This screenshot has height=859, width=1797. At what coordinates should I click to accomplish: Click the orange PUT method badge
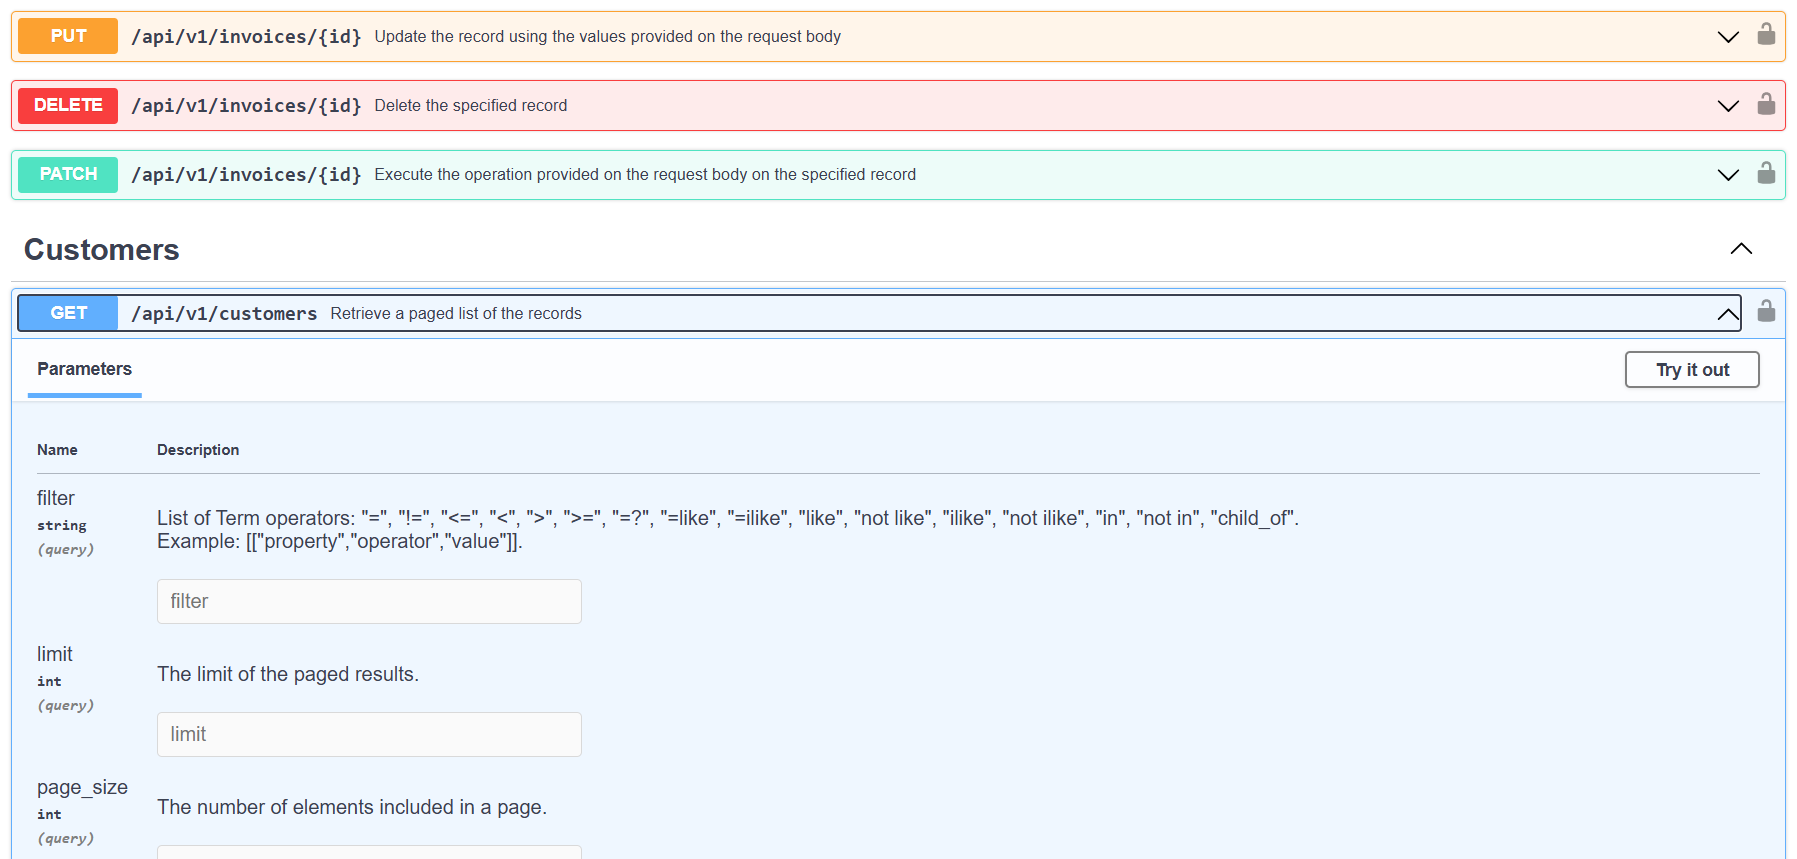tap(68, 36)
